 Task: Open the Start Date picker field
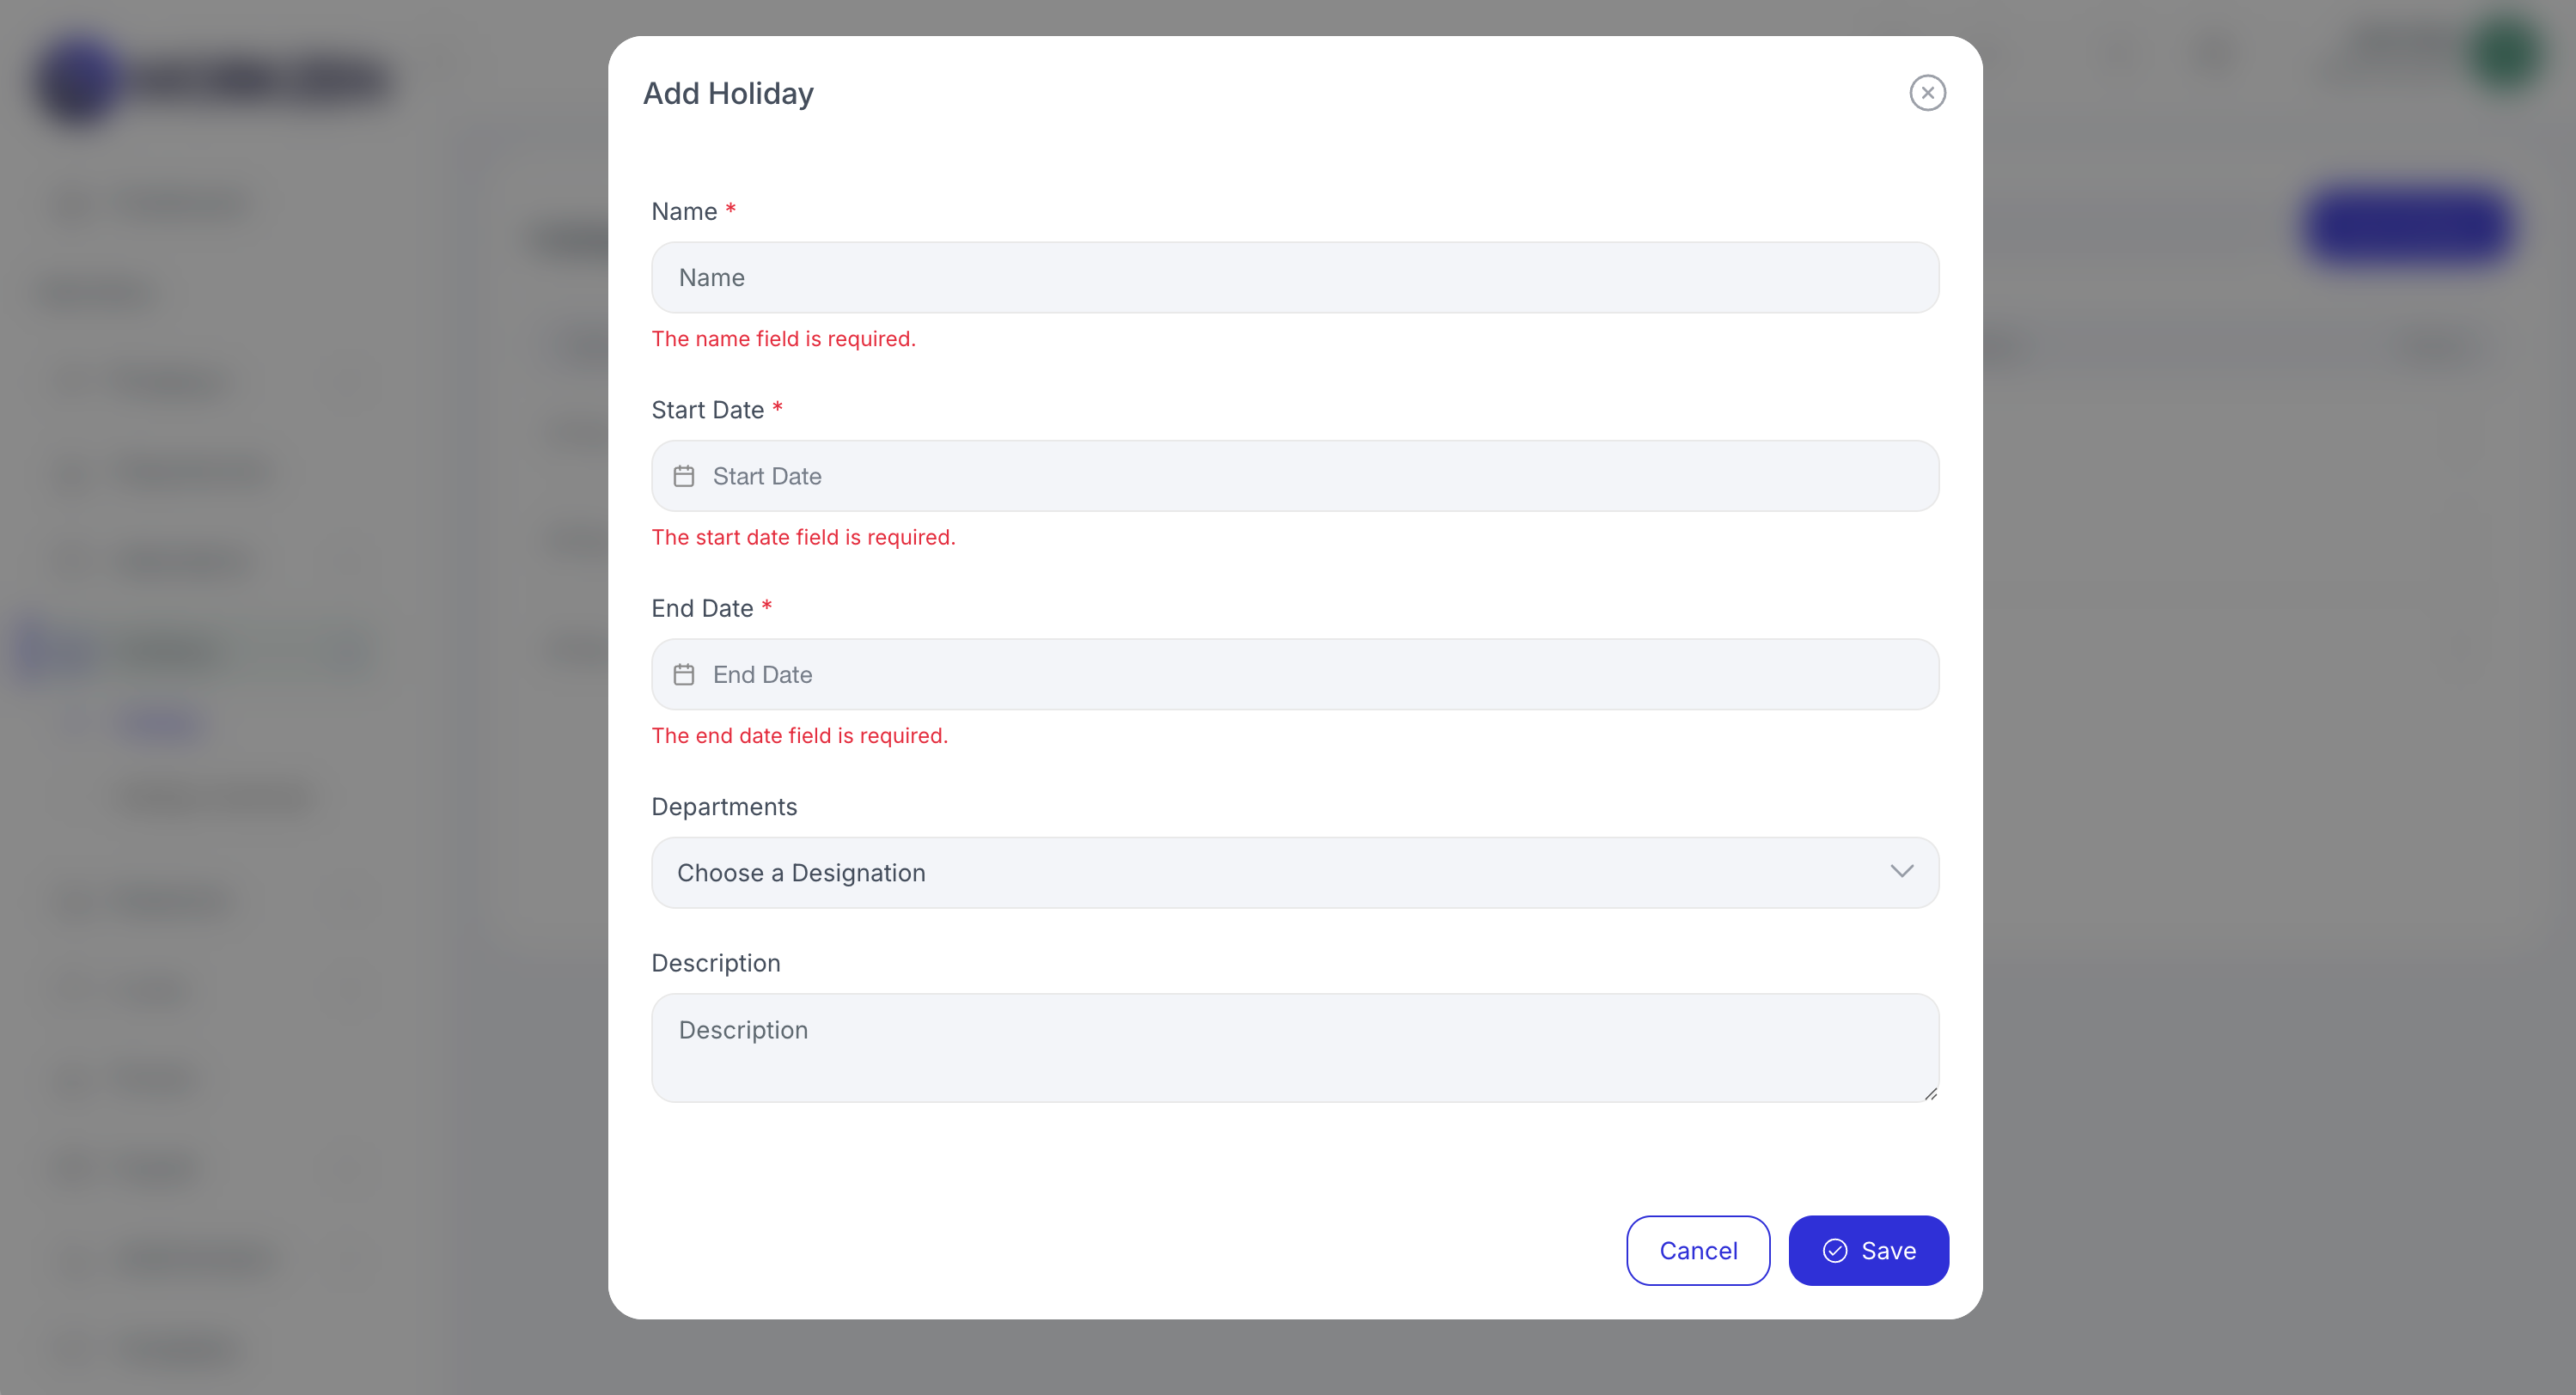[1295, 476]
